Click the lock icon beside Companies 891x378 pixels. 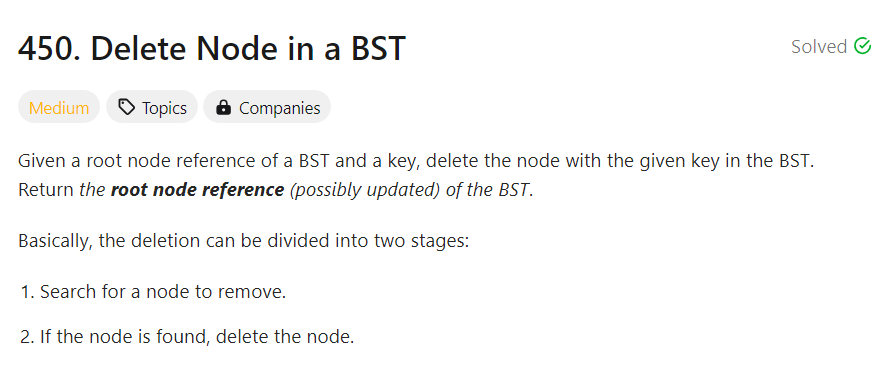point(224,107)
